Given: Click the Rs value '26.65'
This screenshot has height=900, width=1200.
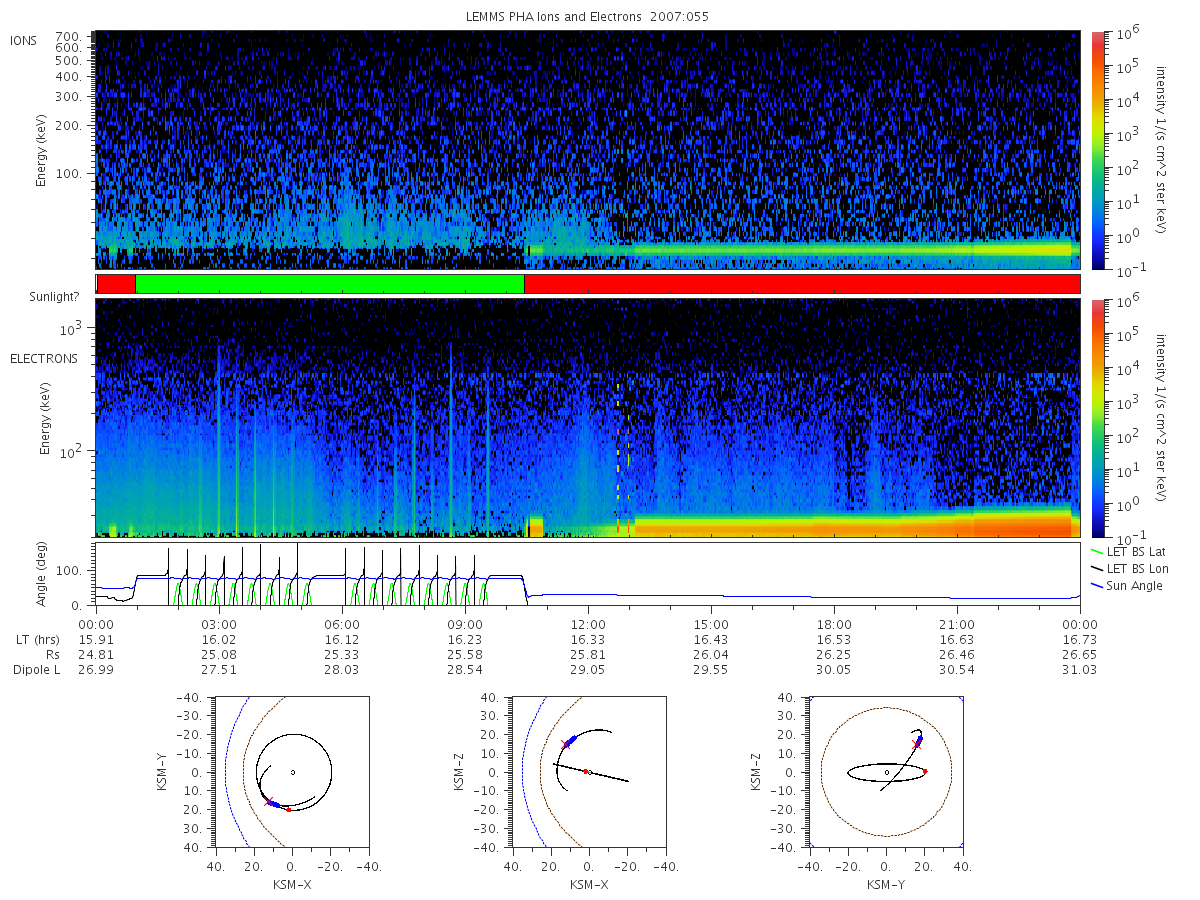Looking at the screenshot, I should click(1080, 654).
